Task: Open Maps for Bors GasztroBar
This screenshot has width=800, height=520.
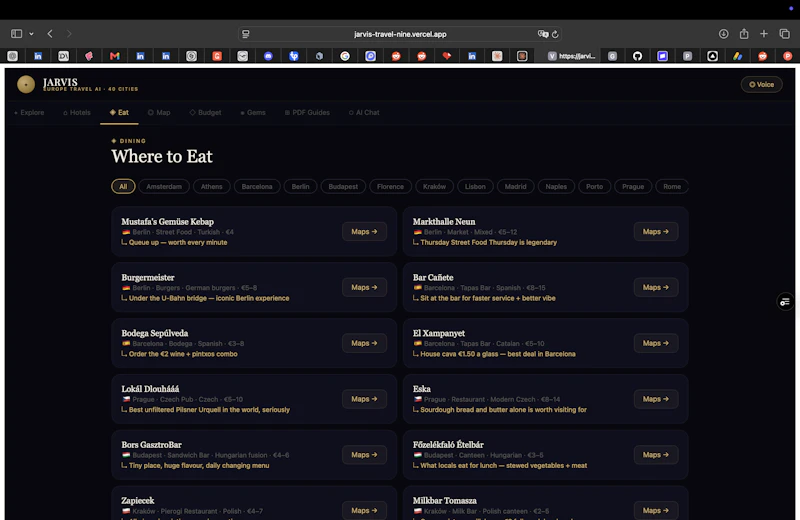Action: click(x=364, y=455)
